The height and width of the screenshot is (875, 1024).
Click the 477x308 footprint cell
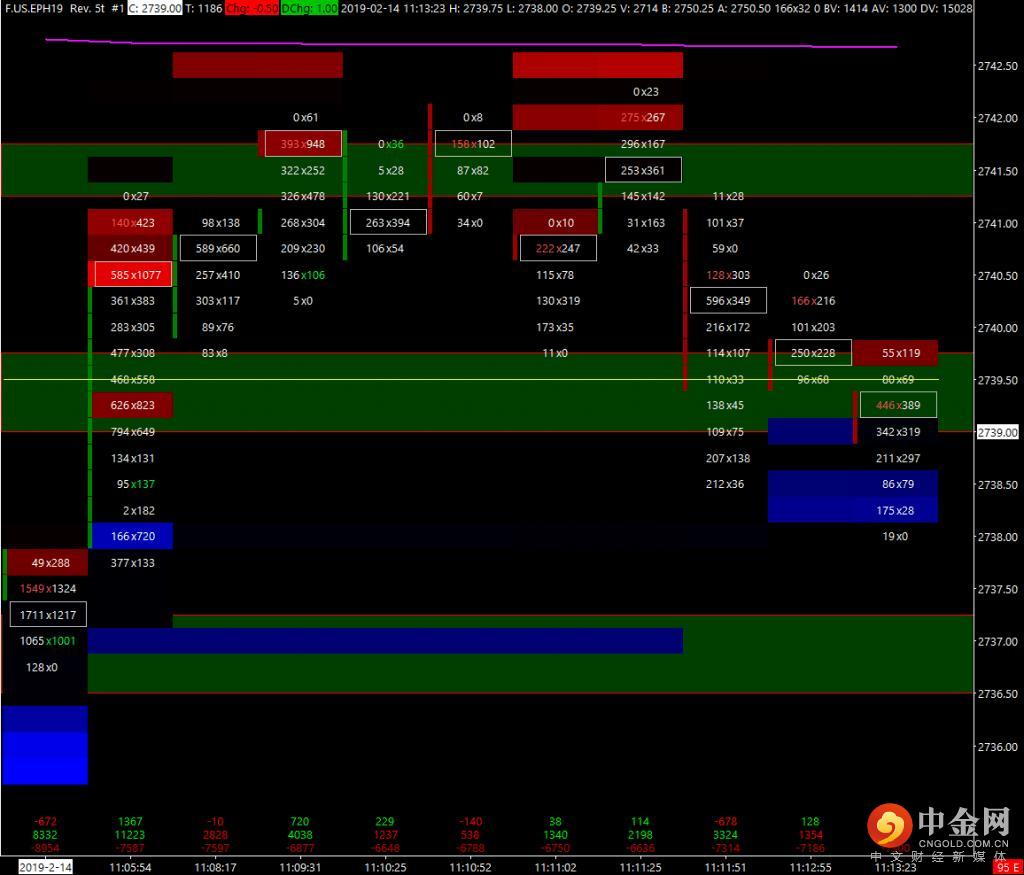[133, 353]
